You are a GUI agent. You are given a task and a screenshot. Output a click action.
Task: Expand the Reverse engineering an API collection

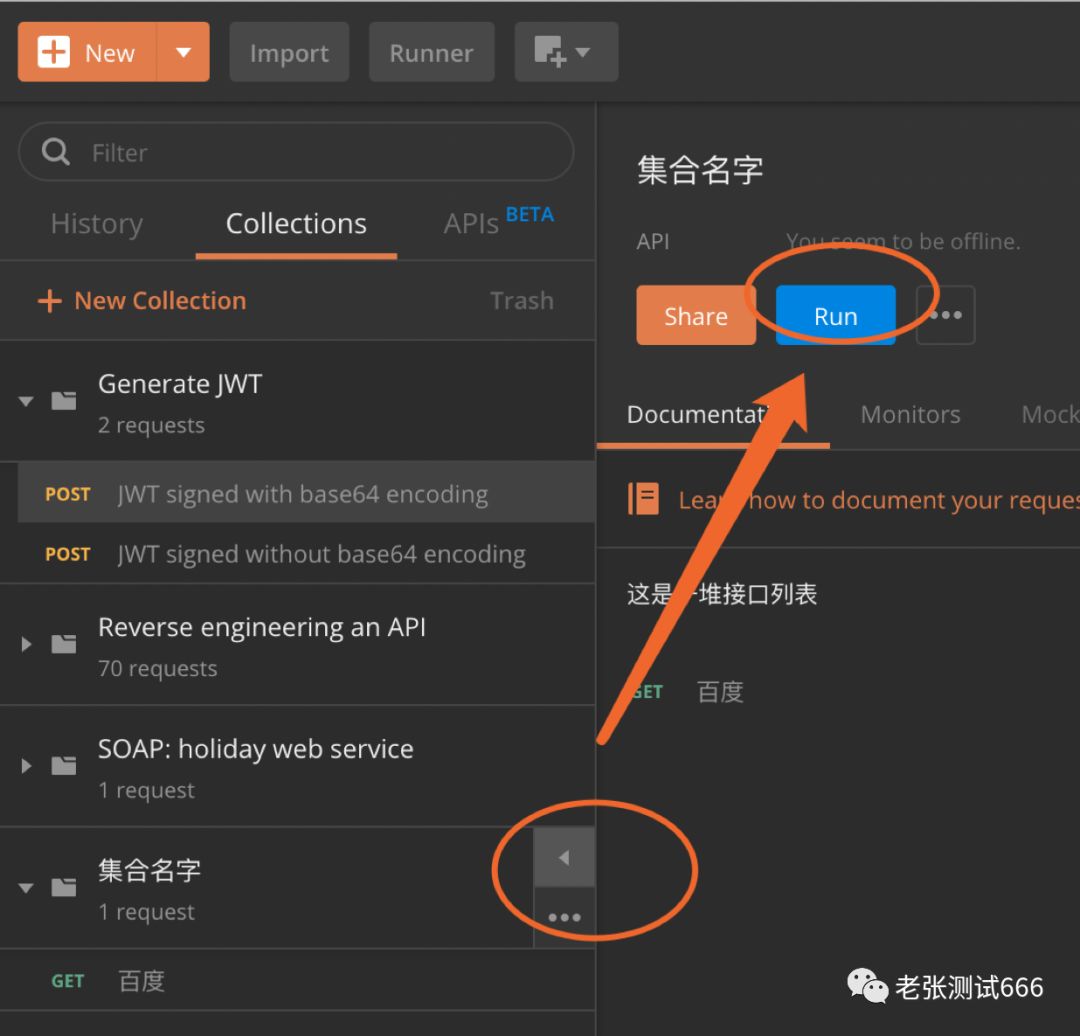[x=25, y=645]
